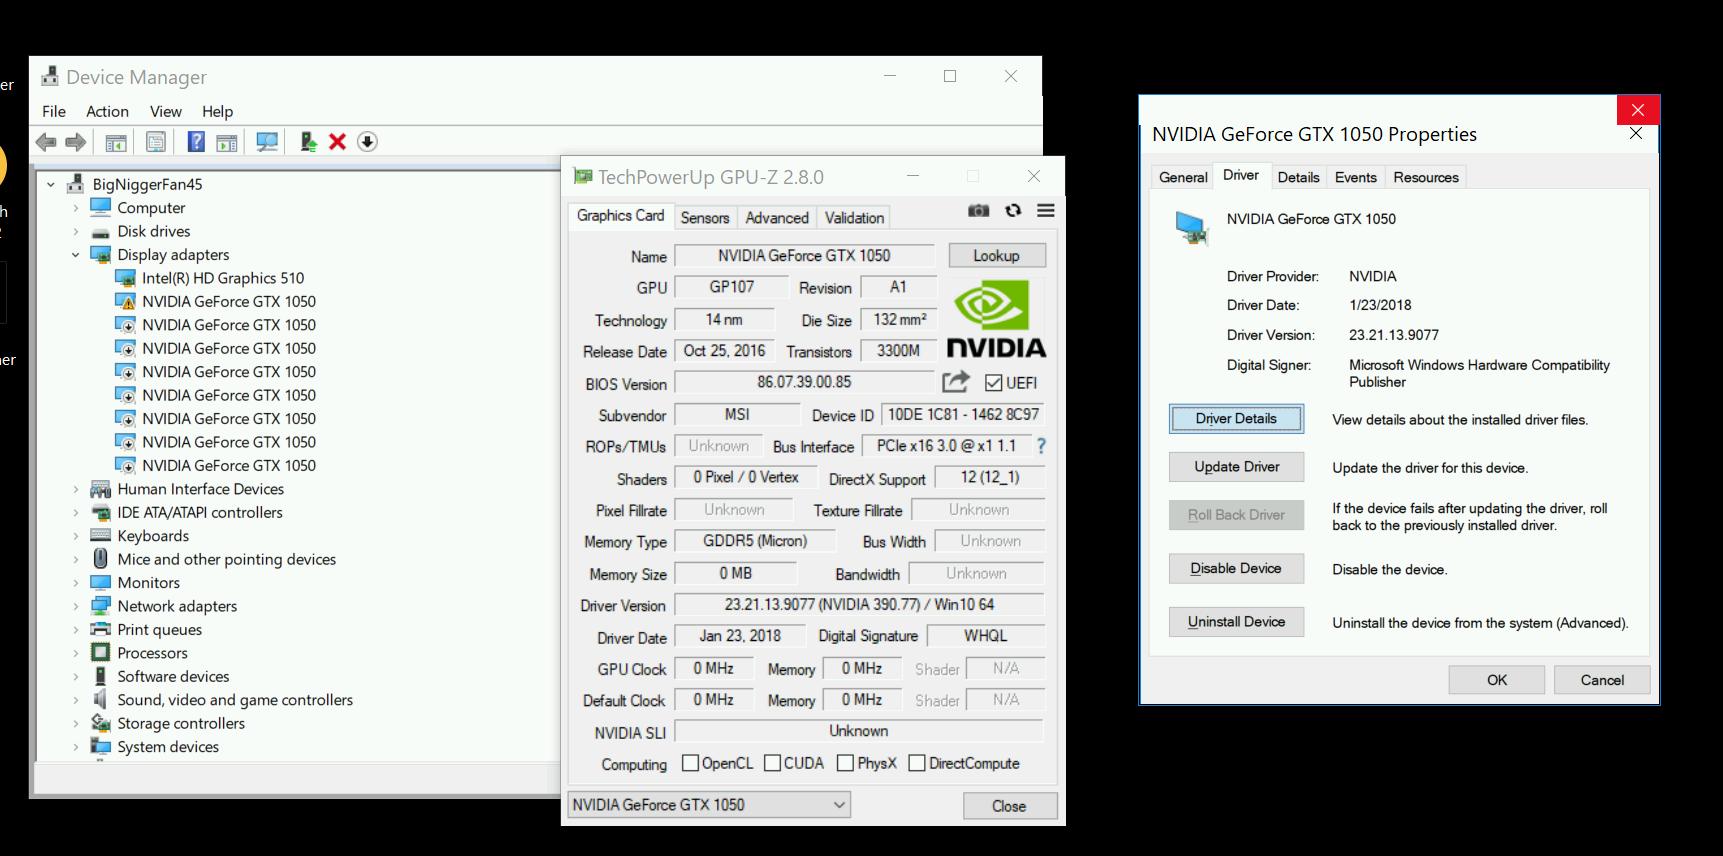
Task: Click the Network adapters icon
Action: point(101,606)
